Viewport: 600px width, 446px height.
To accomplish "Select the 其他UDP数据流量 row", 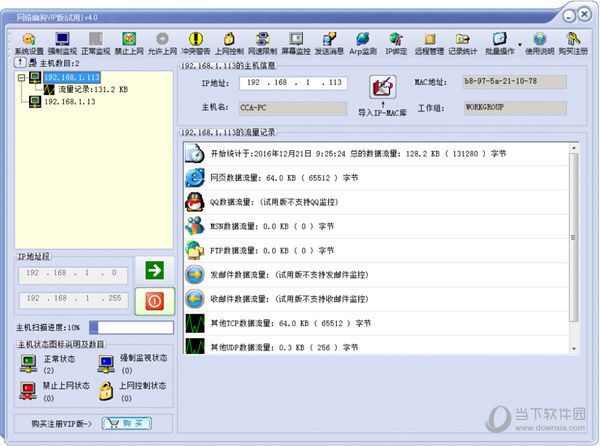I will point(377,346).
